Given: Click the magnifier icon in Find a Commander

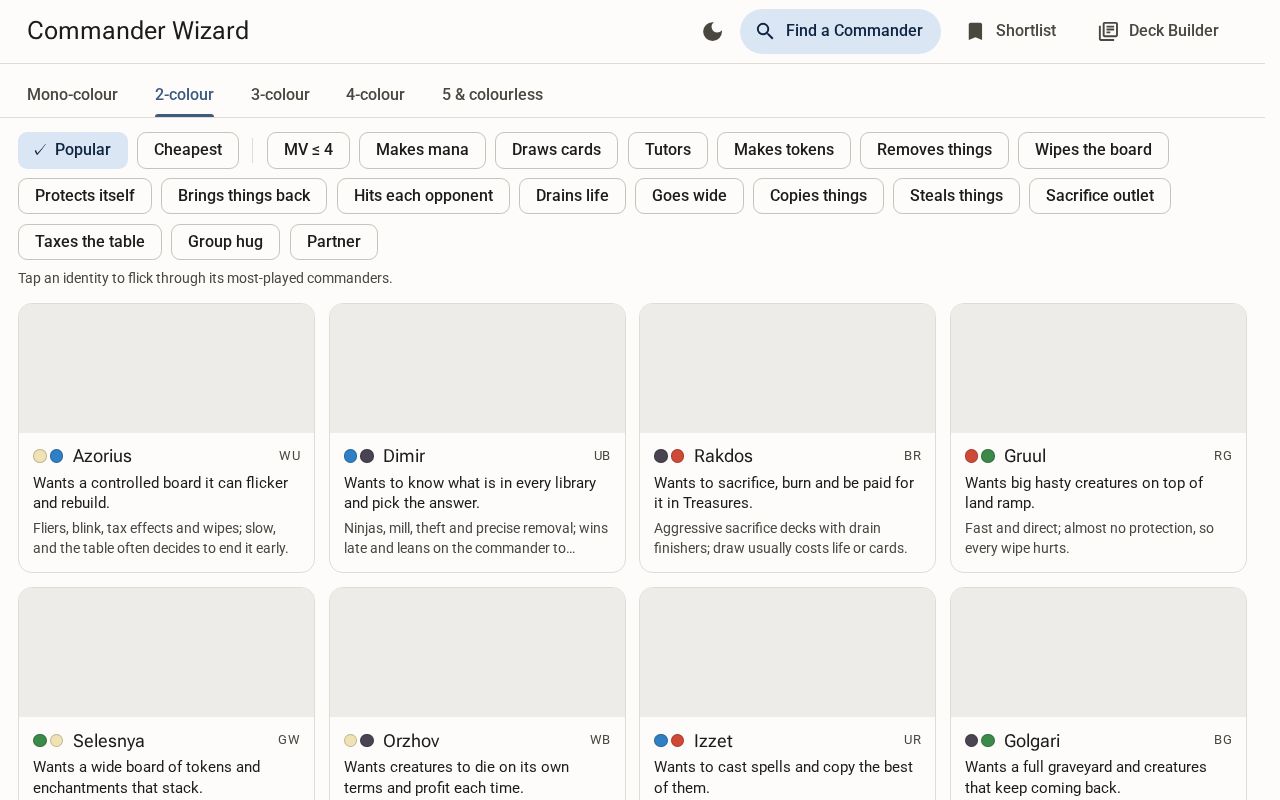Looking at the screenshot, I should click(765, 31).
